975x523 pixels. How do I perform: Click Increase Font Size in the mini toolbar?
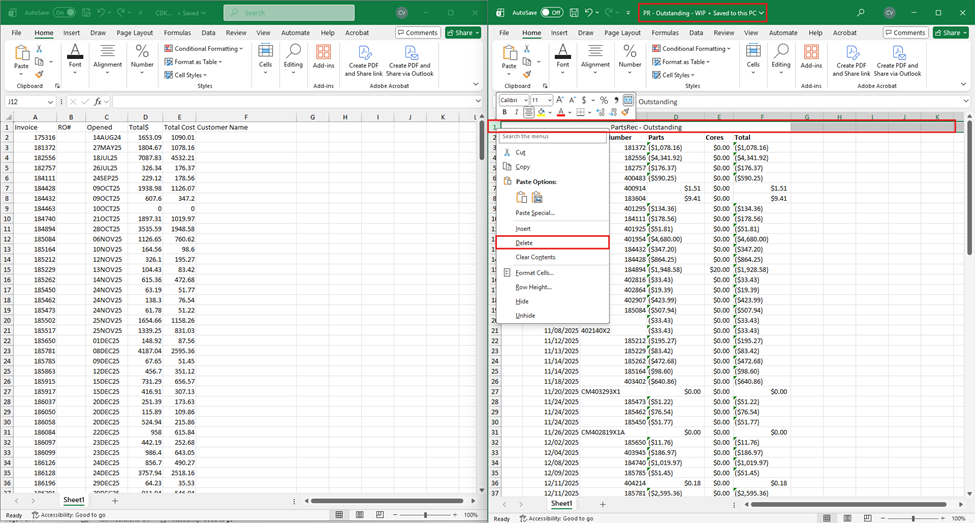tap(560, 100)
